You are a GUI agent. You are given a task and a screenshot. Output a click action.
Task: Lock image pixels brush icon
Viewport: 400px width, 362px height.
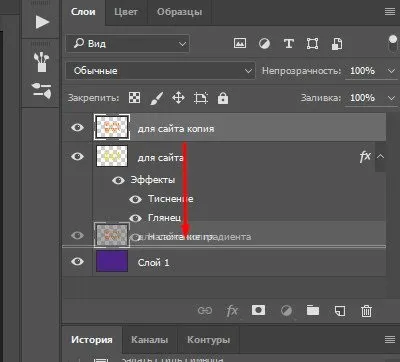pyautogui.click(x=156, y=98)
